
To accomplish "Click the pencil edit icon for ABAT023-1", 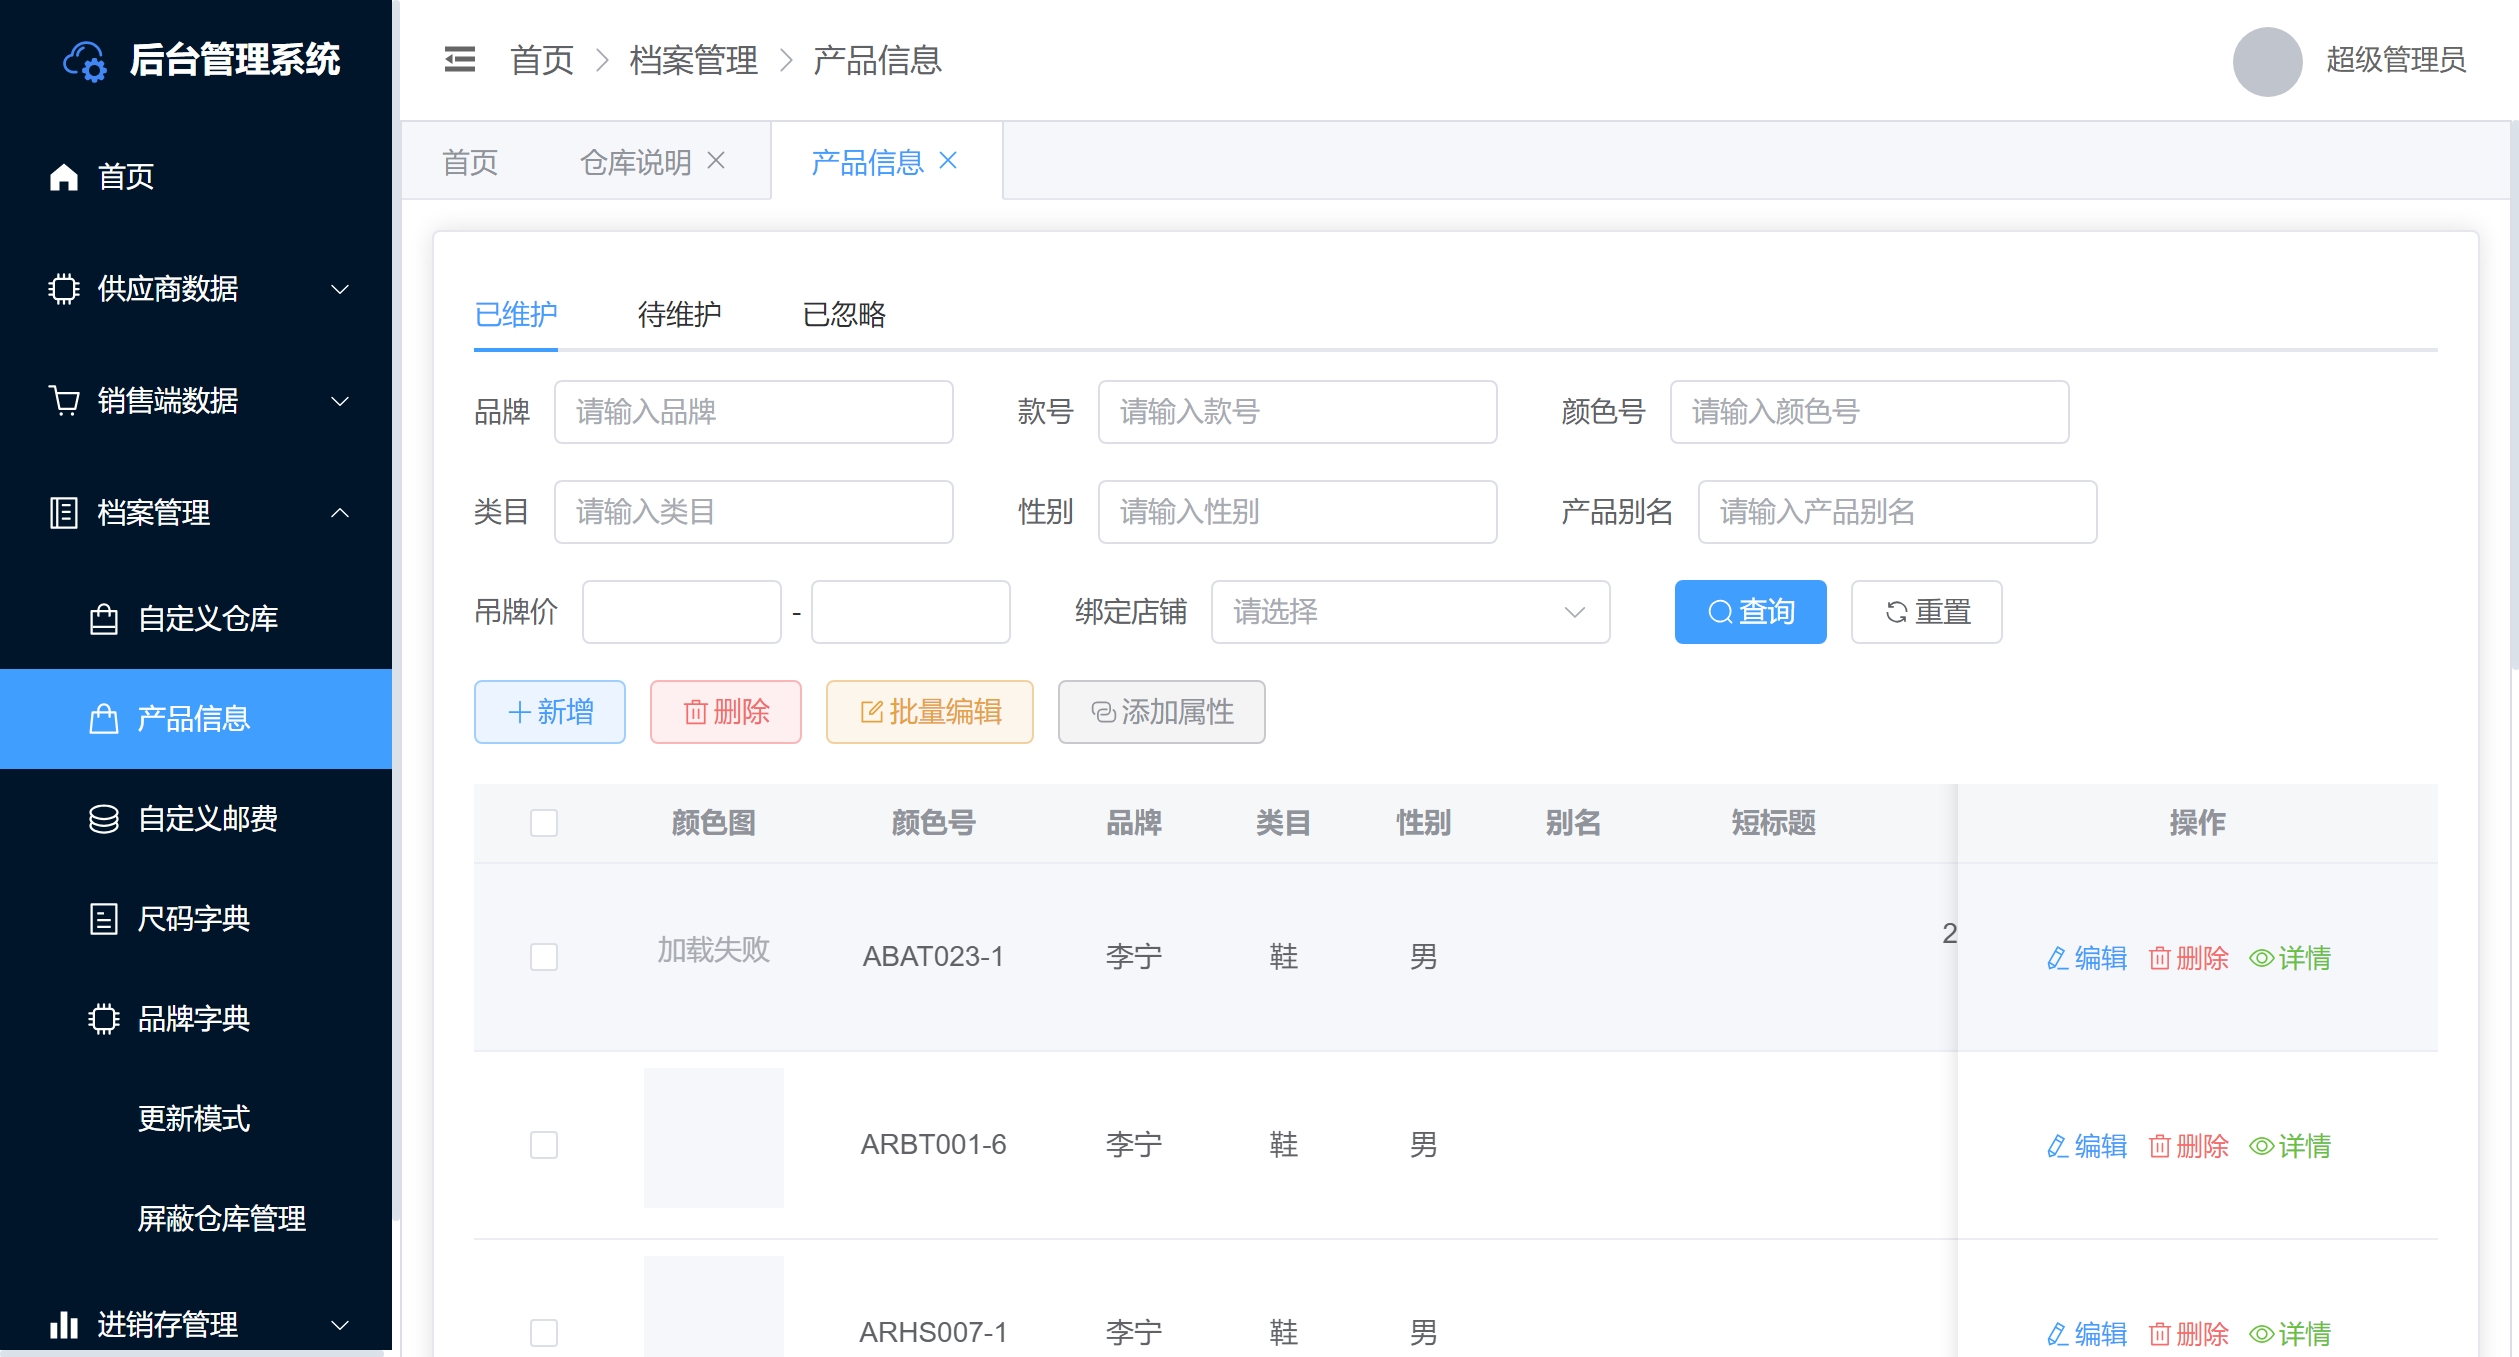I will tap(2057, 958).
